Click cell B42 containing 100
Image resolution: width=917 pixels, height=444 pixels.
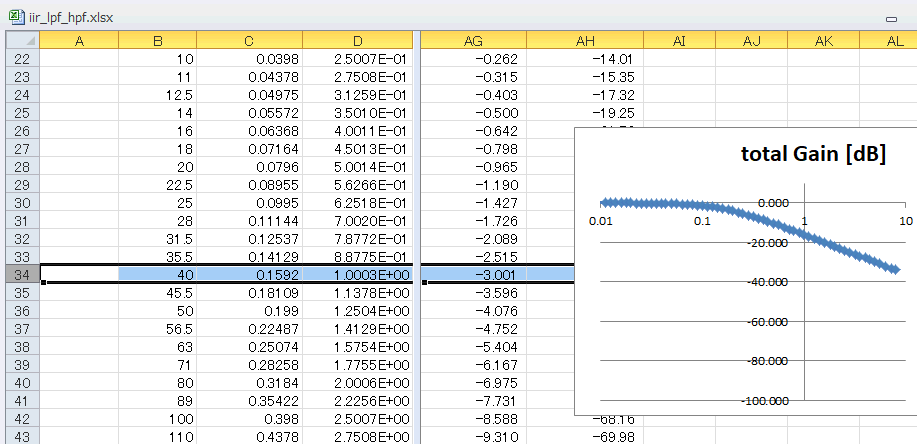tap(157, 419)
